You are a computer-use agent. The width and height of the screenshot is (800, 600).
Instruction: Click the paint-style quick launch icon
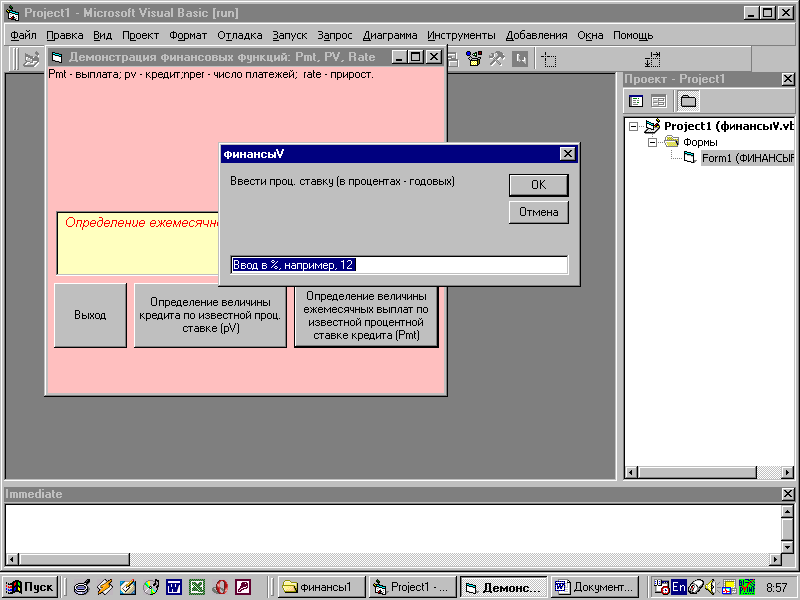click(x=128, y=587)
